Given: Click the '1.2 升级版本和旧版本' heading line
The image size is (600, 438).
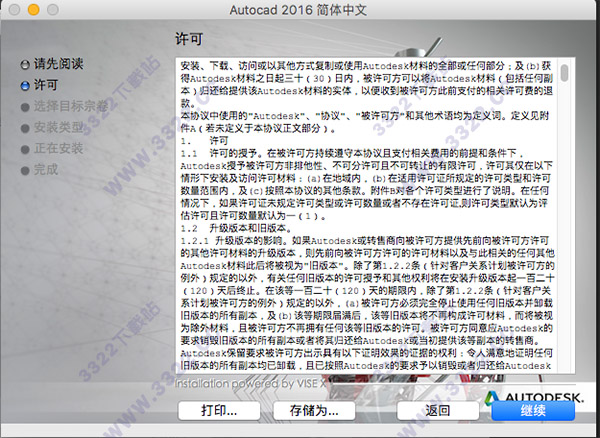Looking at the screenshot, I should pos(236,228).
